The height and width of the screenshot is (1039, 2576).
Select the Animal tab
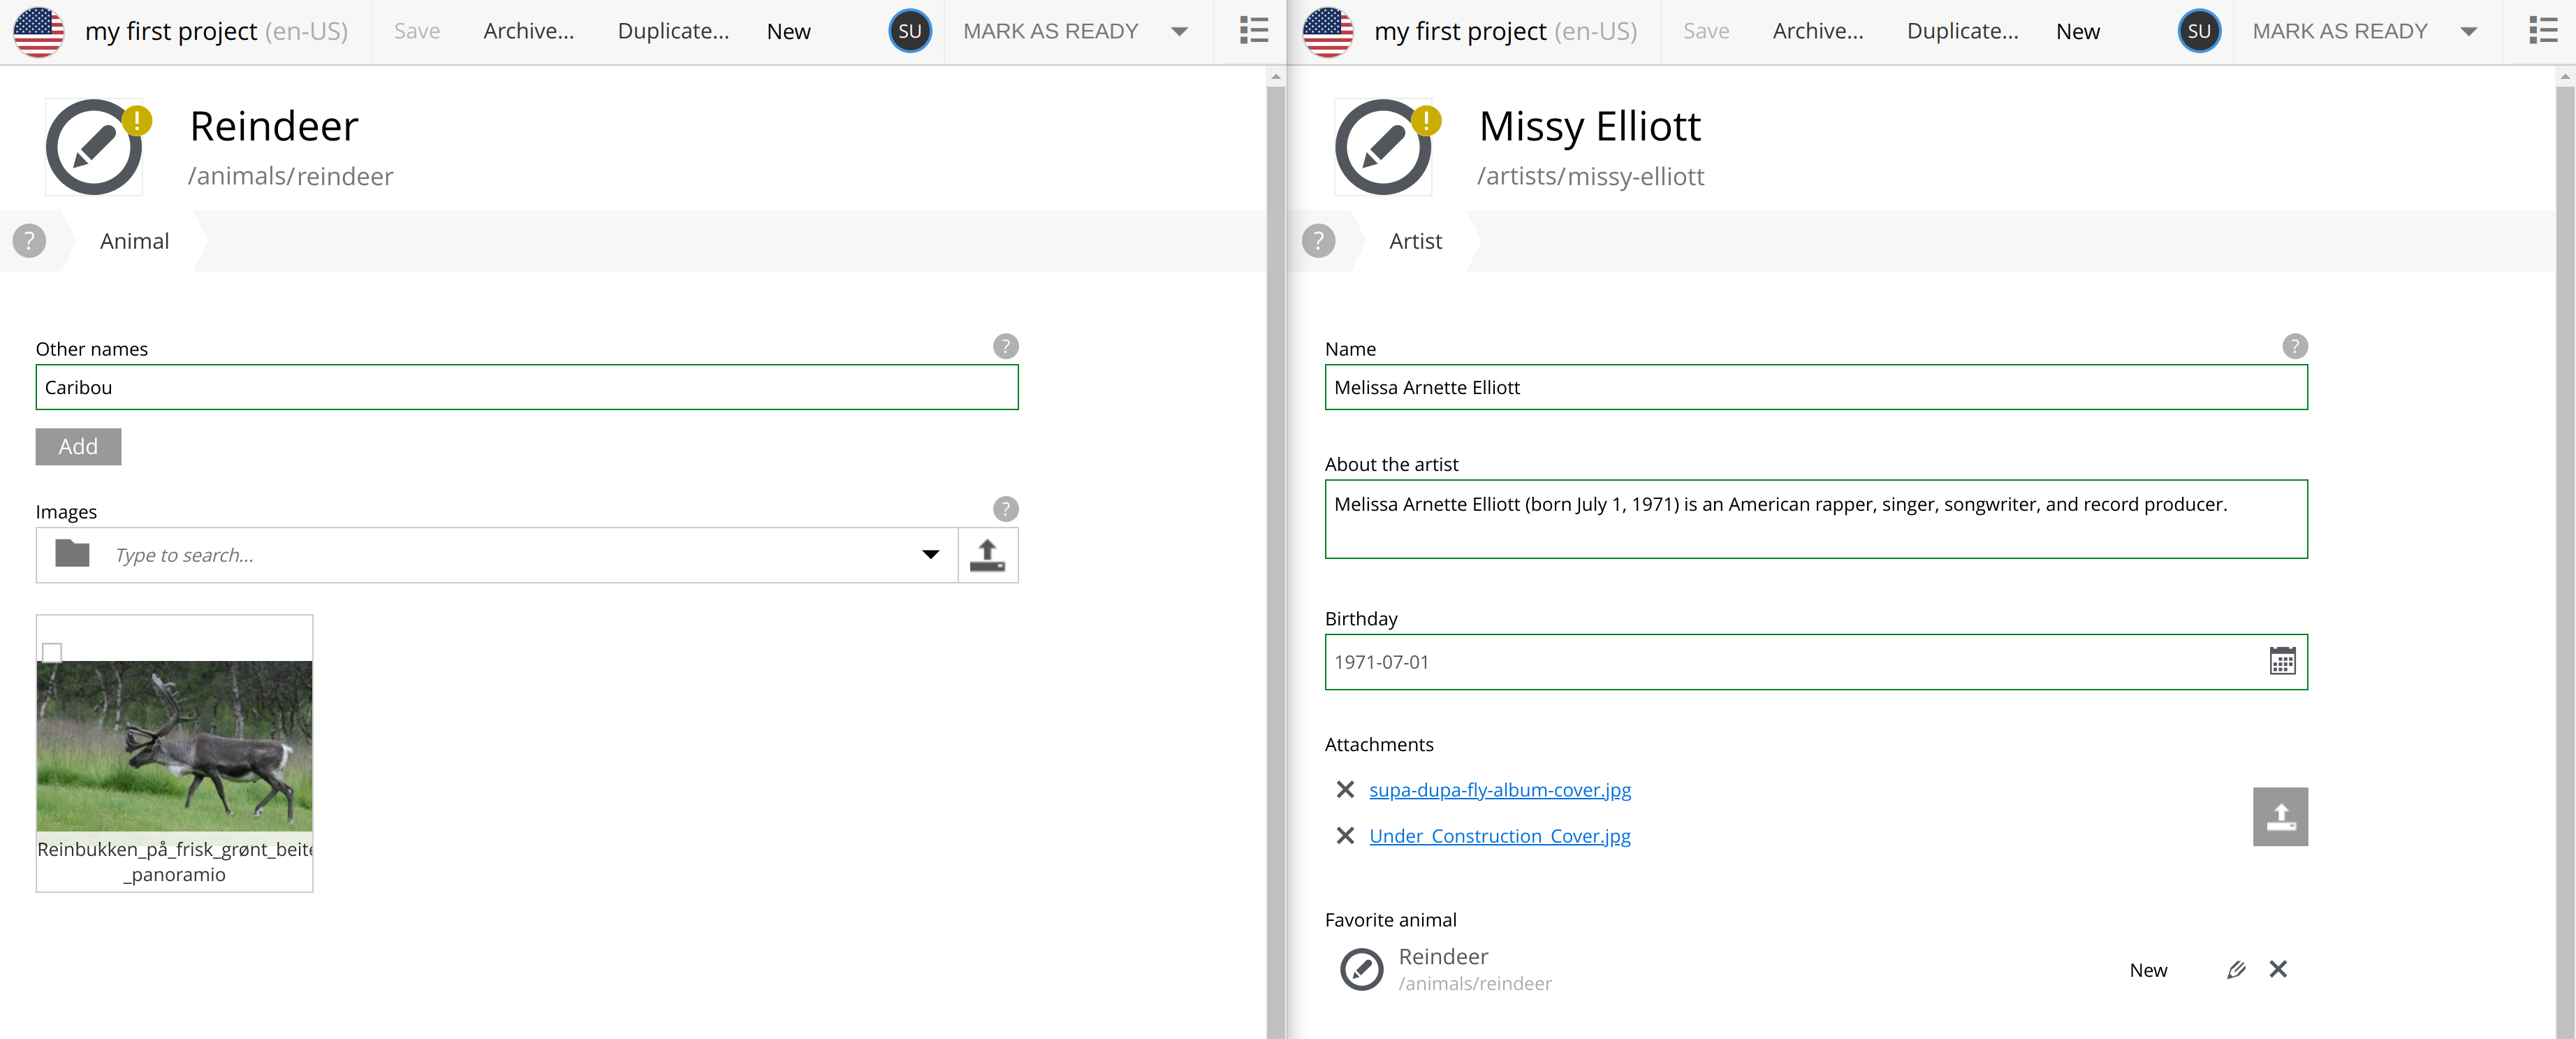(x=135, y=241)
